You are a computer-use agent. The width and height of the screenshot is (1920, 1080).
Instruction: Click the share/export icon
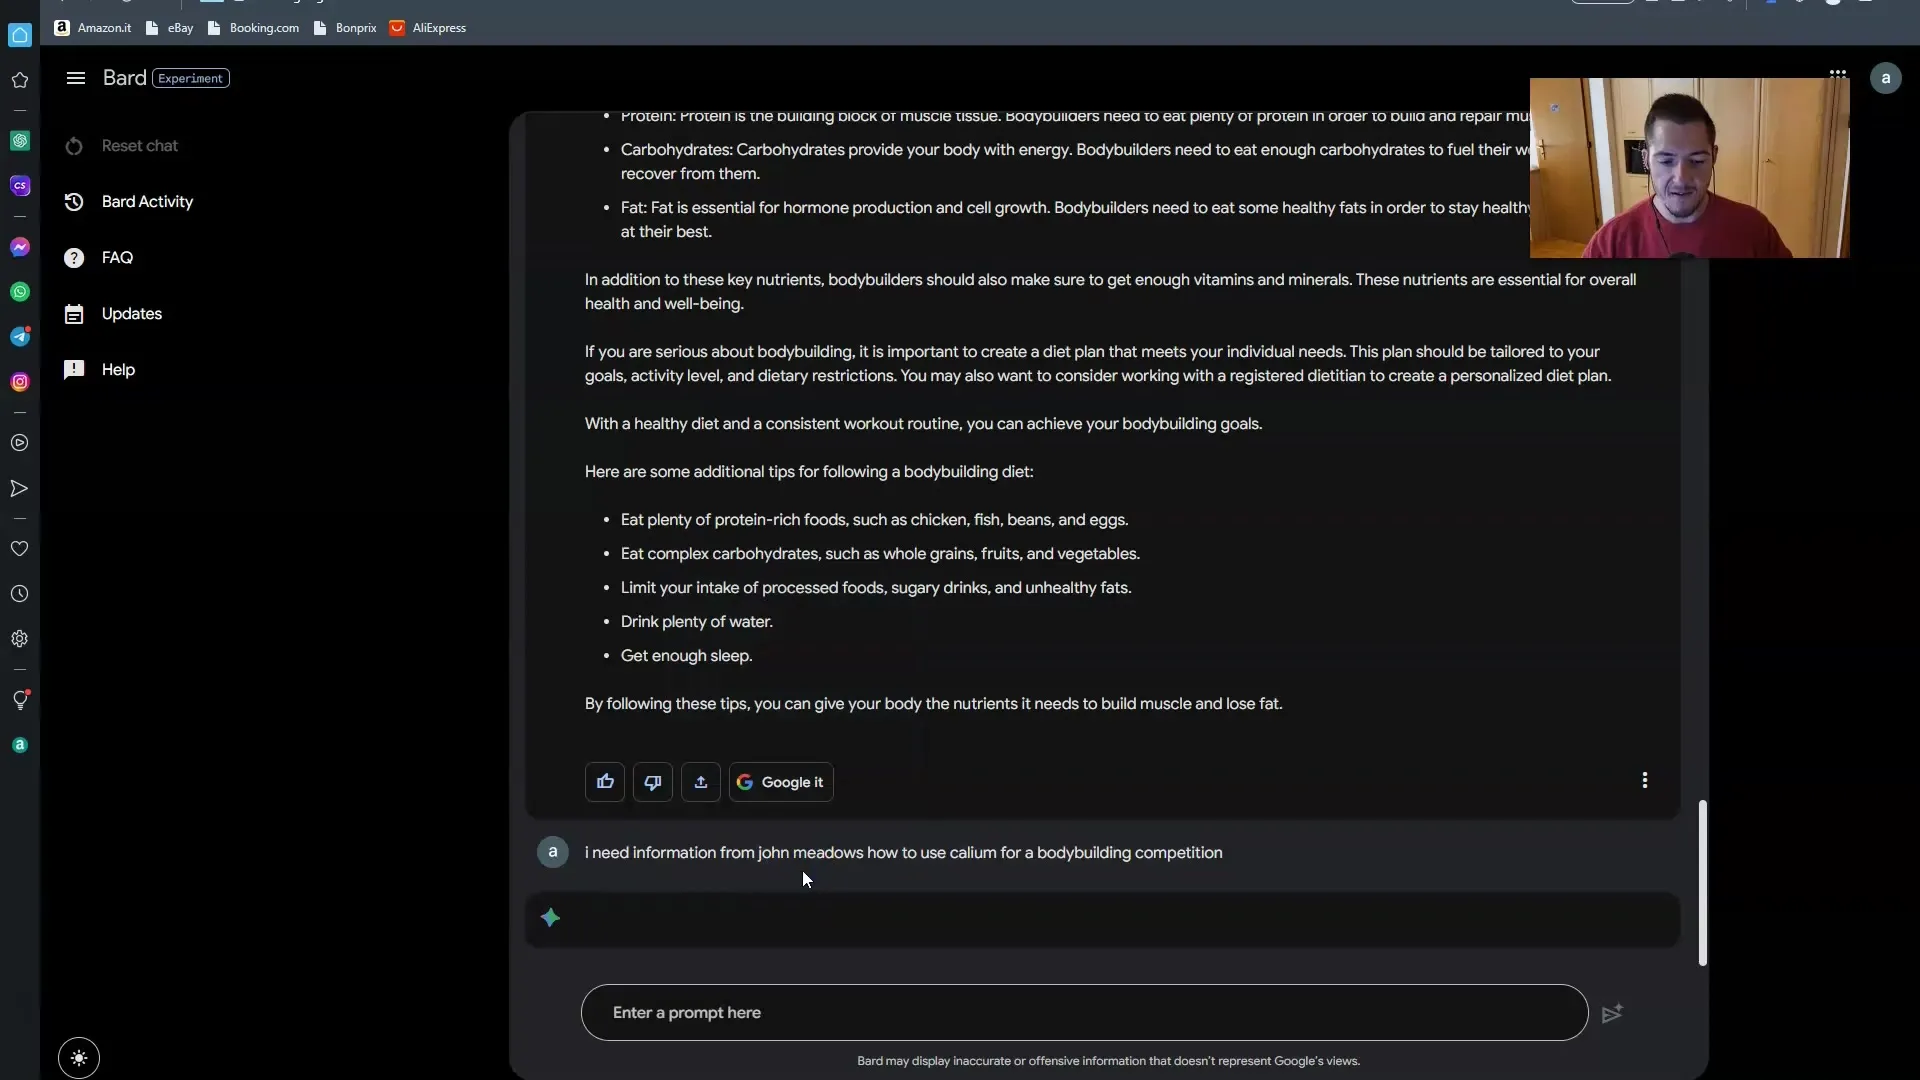click(699, 782)
